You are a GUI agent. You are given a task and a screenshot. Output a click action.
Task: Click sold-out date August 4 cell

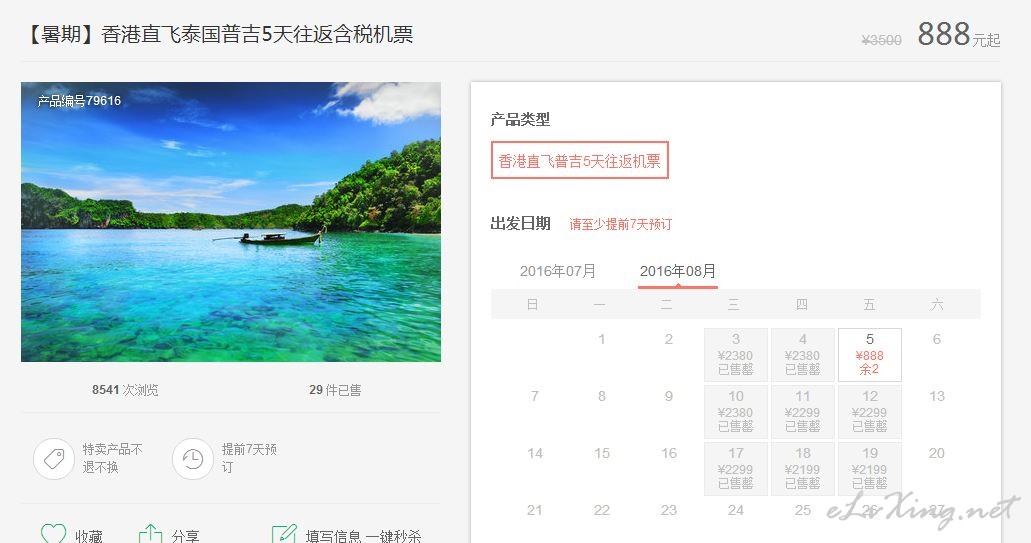click(x=803, y=355)
